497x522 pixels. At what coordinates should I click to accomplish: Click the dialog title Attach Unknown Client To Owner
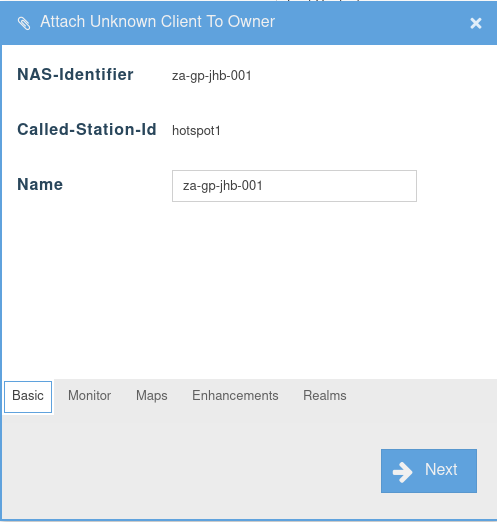point(157,22)
